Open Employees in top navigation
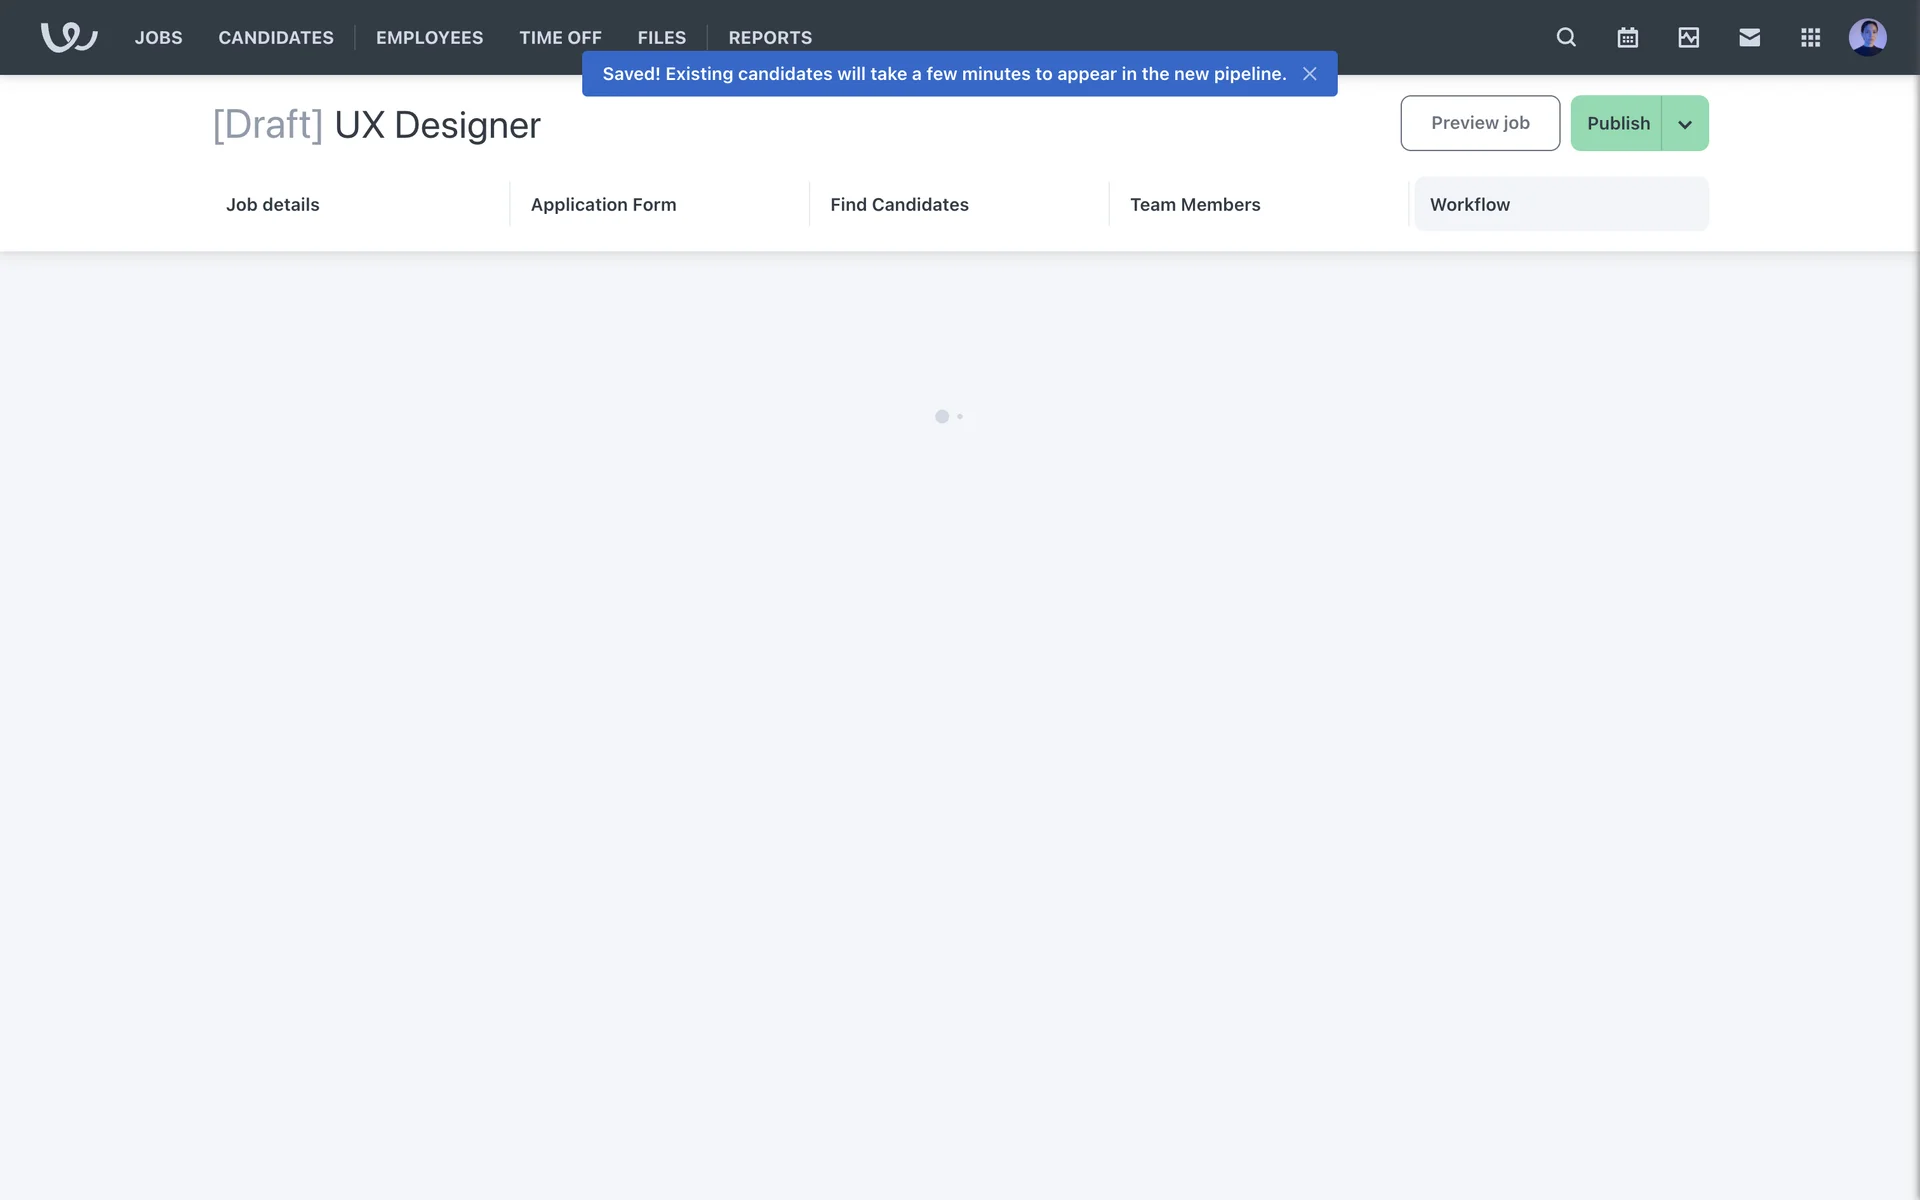This screenshot has height=1200, width=1920. 429,37
